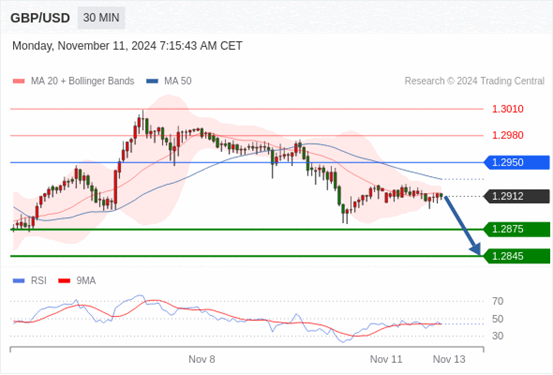Click the 'MA 50' legend label
The image size is (553, 375).
[x=178, y=81]
